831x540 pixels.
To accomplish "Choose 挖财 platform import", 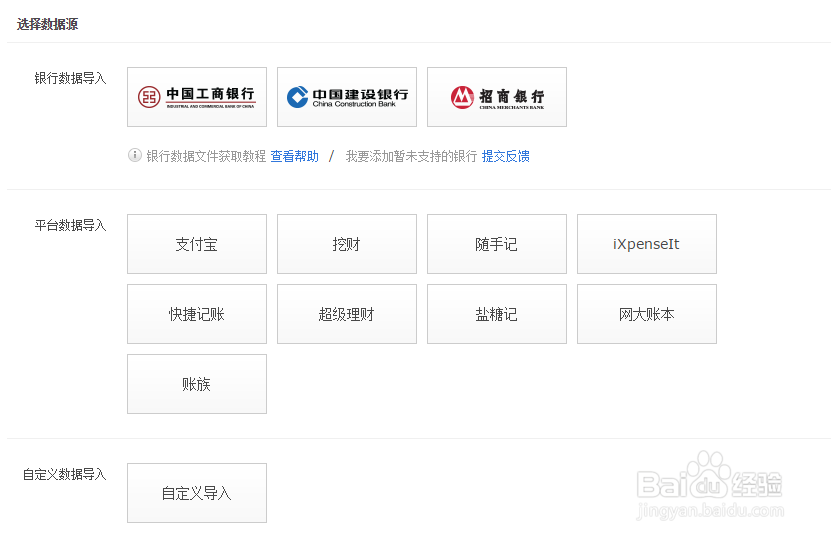I will click(x=347, y=244).
